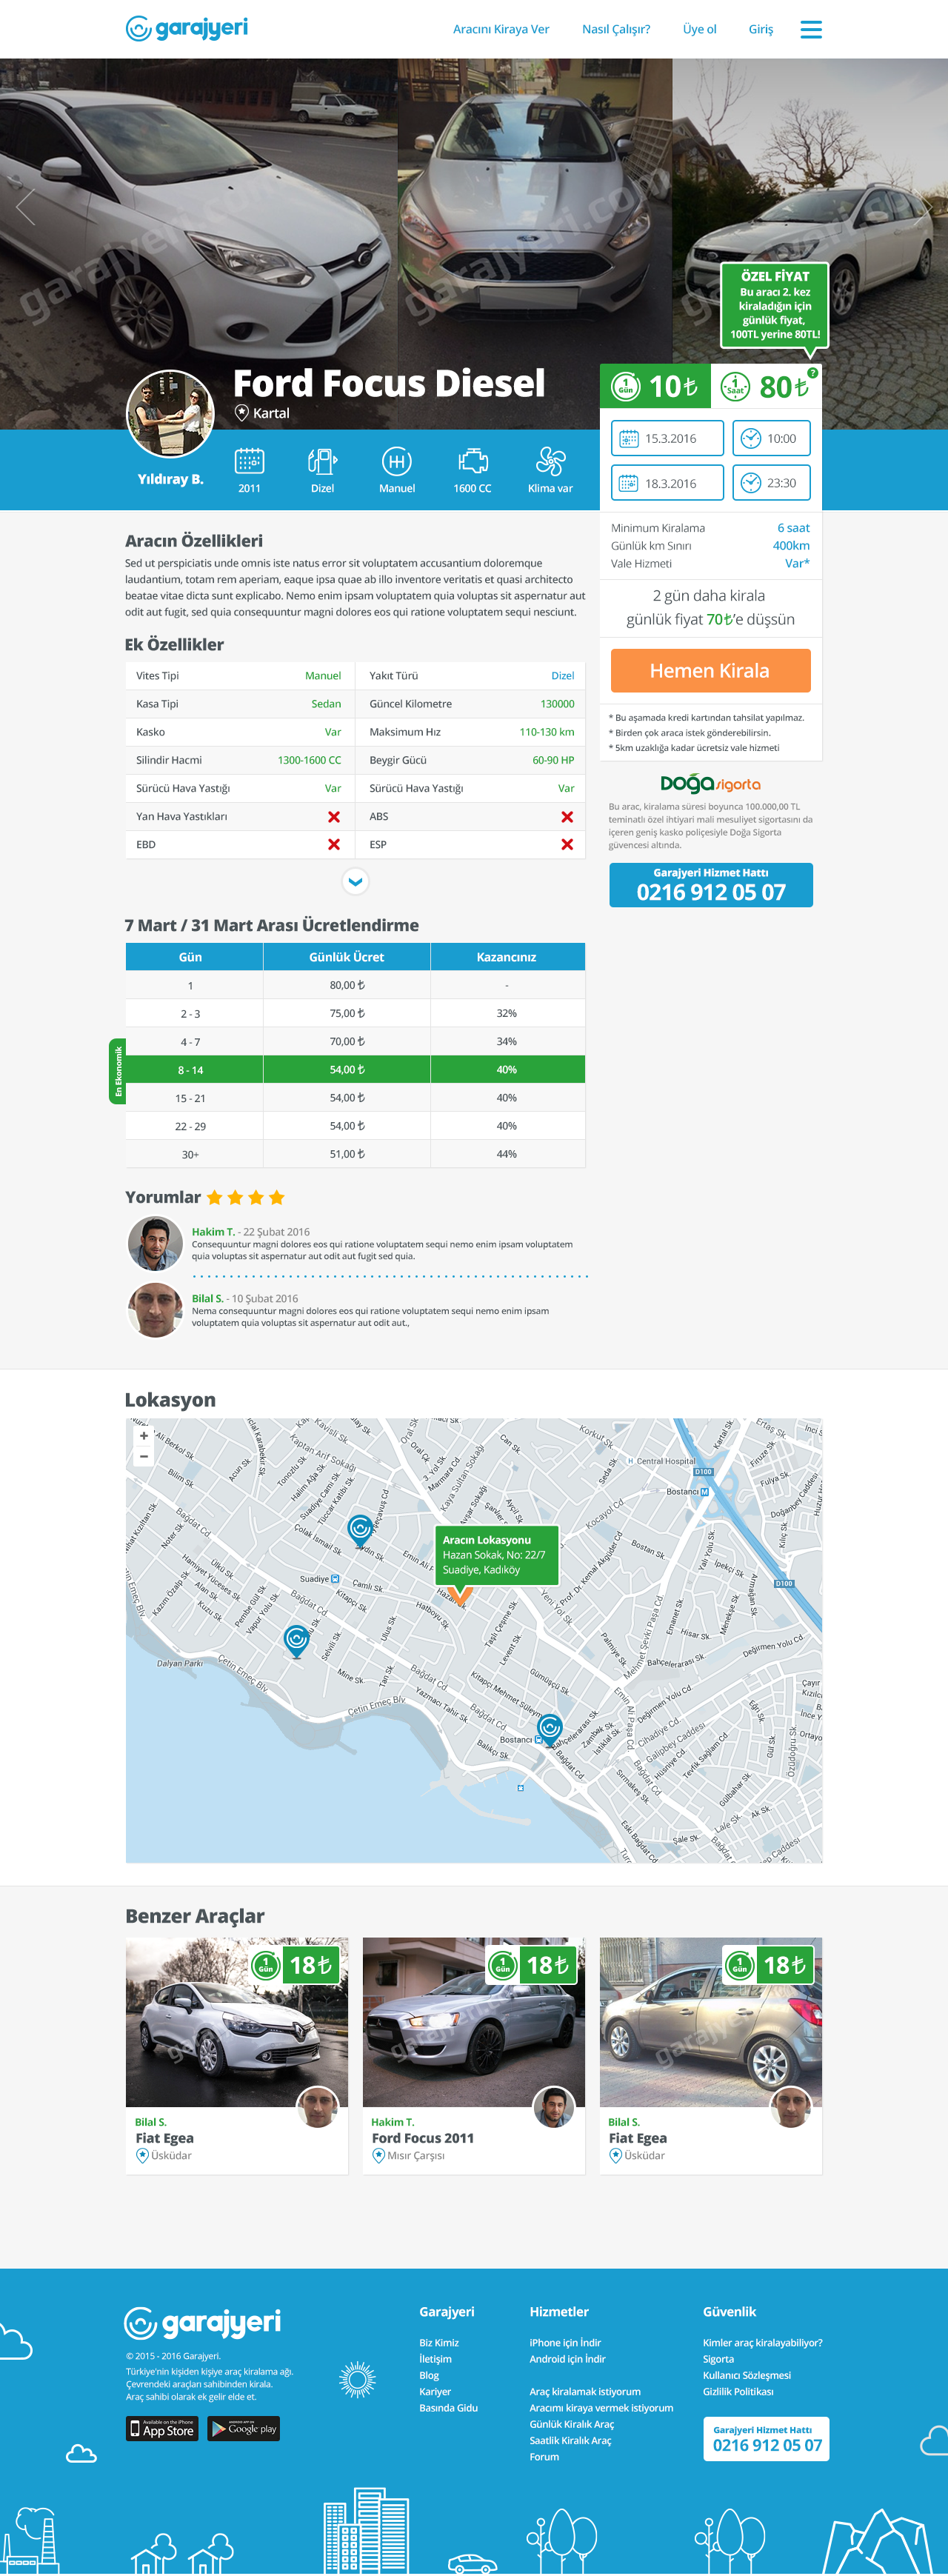The width and height of the screenshot is (948, 2576).
Task: Click Hakim T. reviewer avatar
Action: coord(155,1243)
